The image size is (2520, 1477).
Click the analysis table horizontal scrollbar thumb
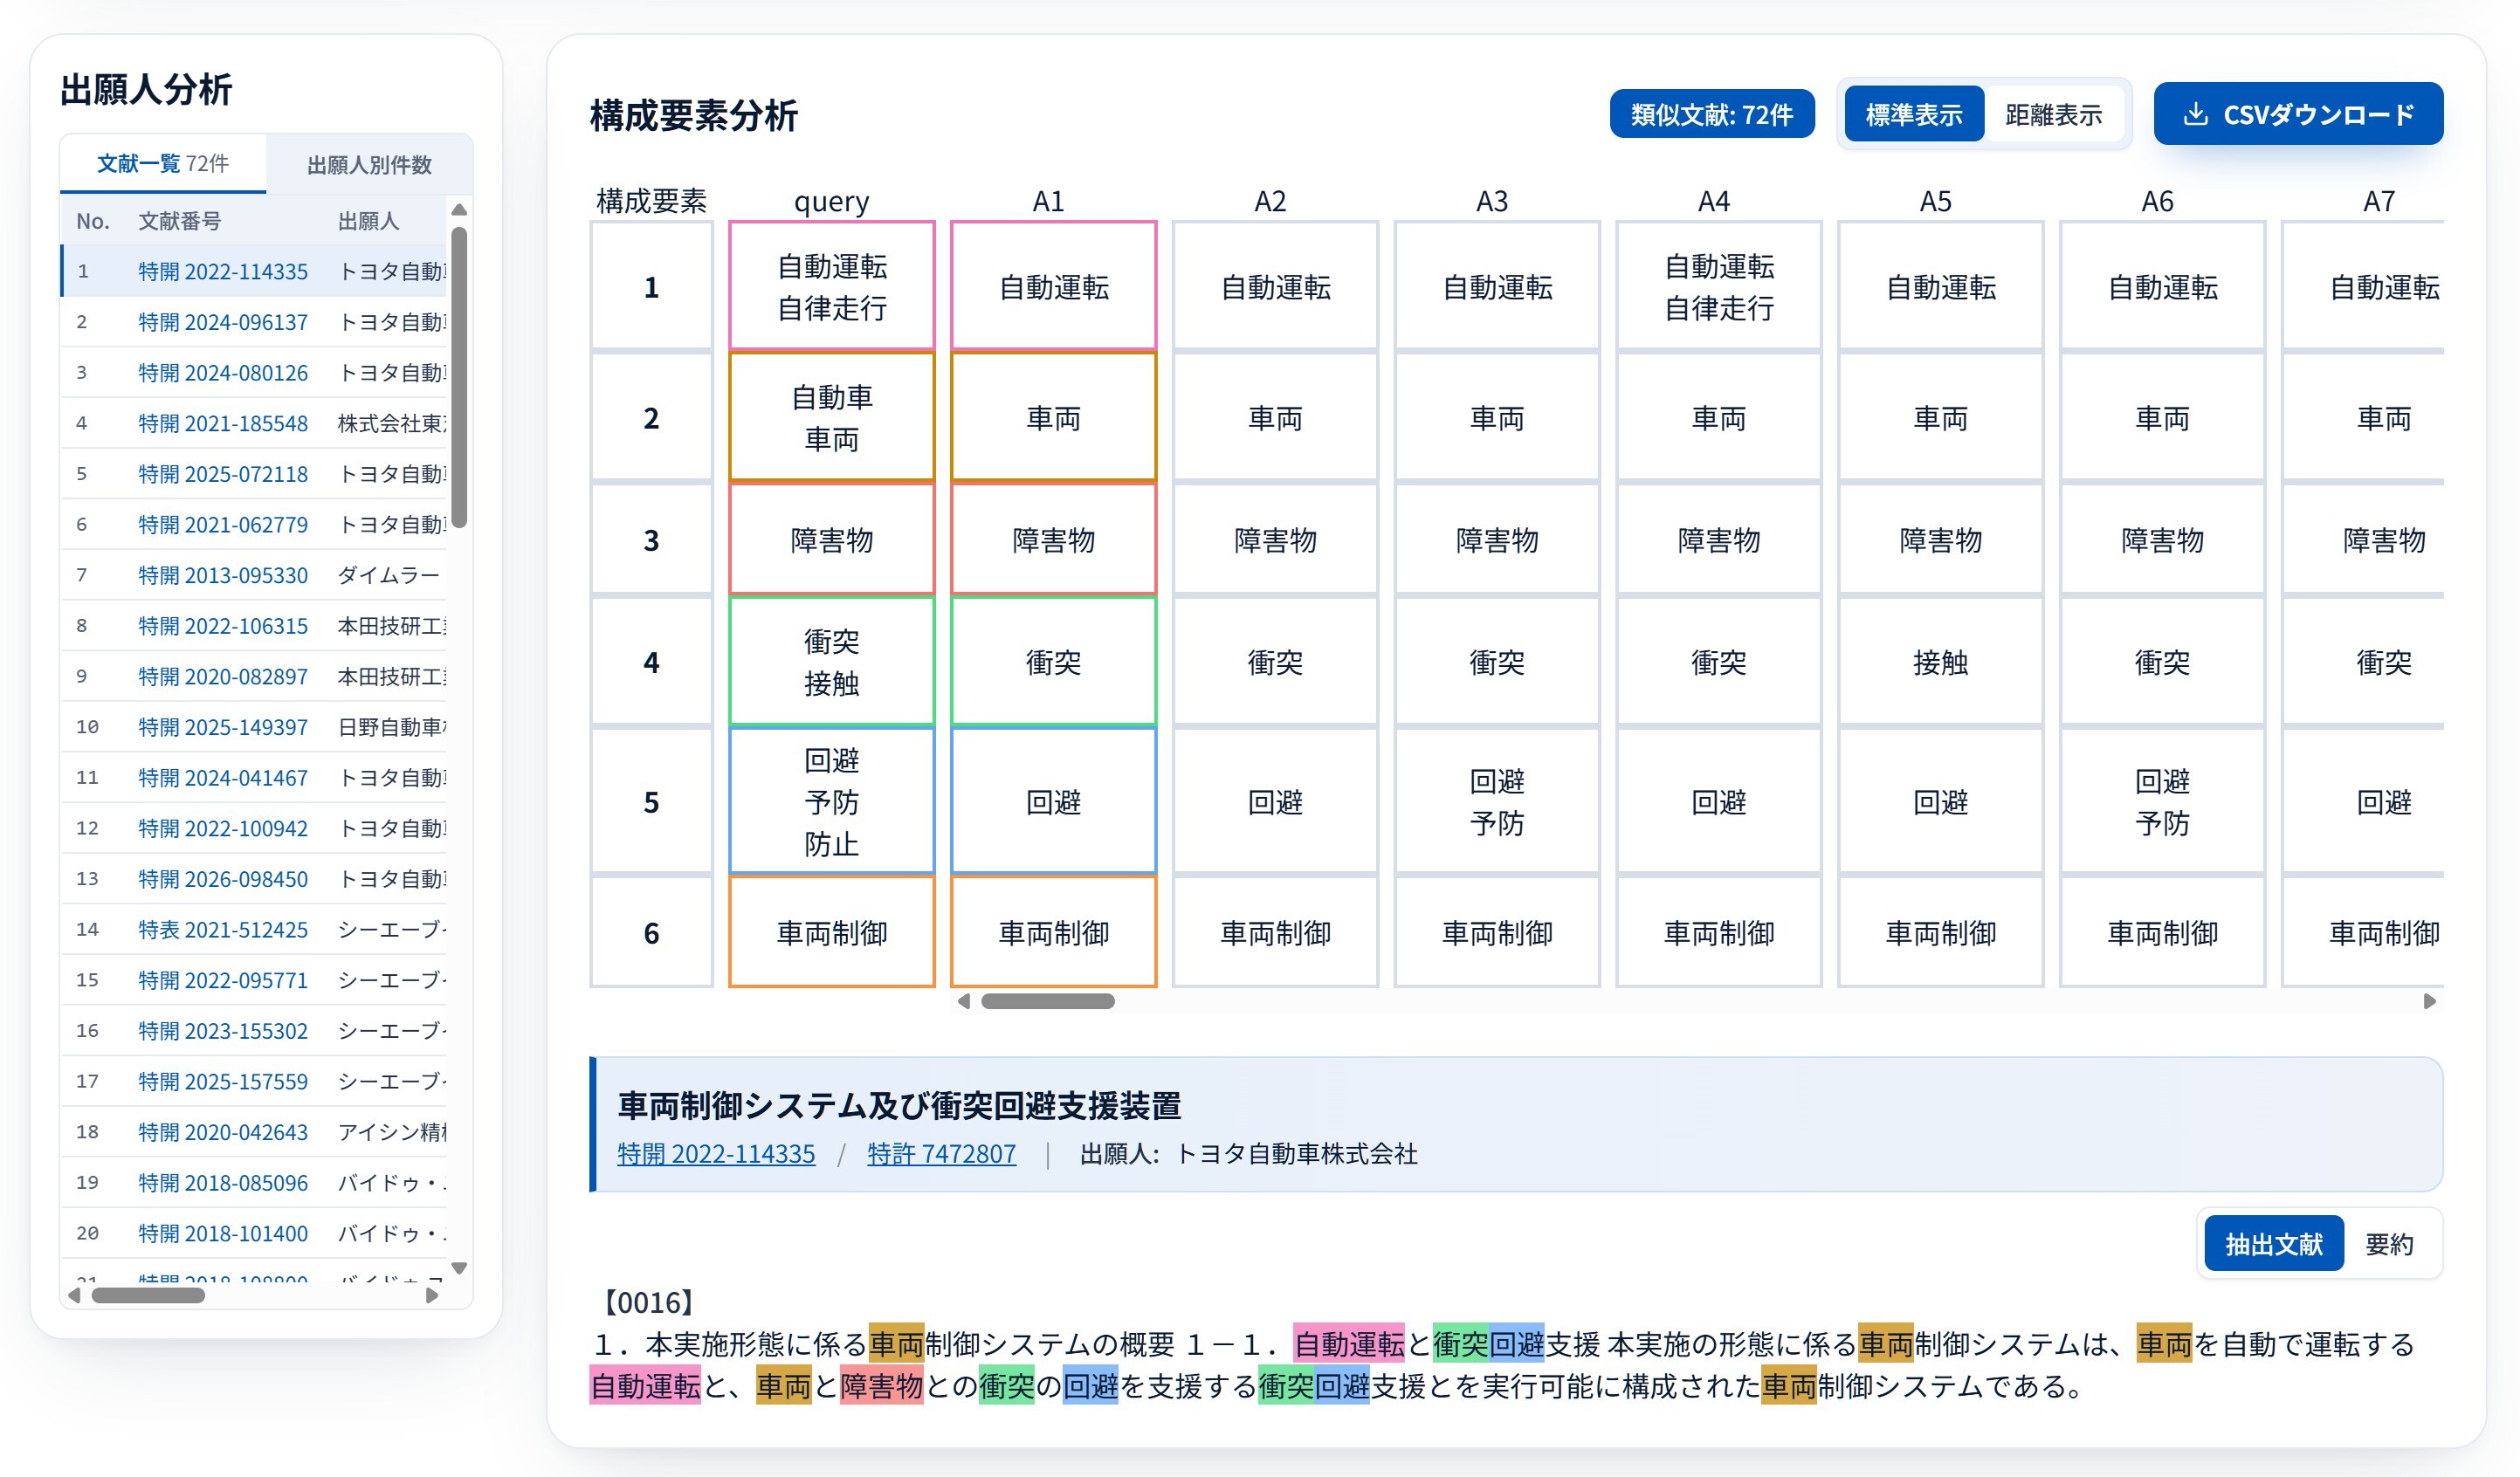(x=1047, y=1001)
